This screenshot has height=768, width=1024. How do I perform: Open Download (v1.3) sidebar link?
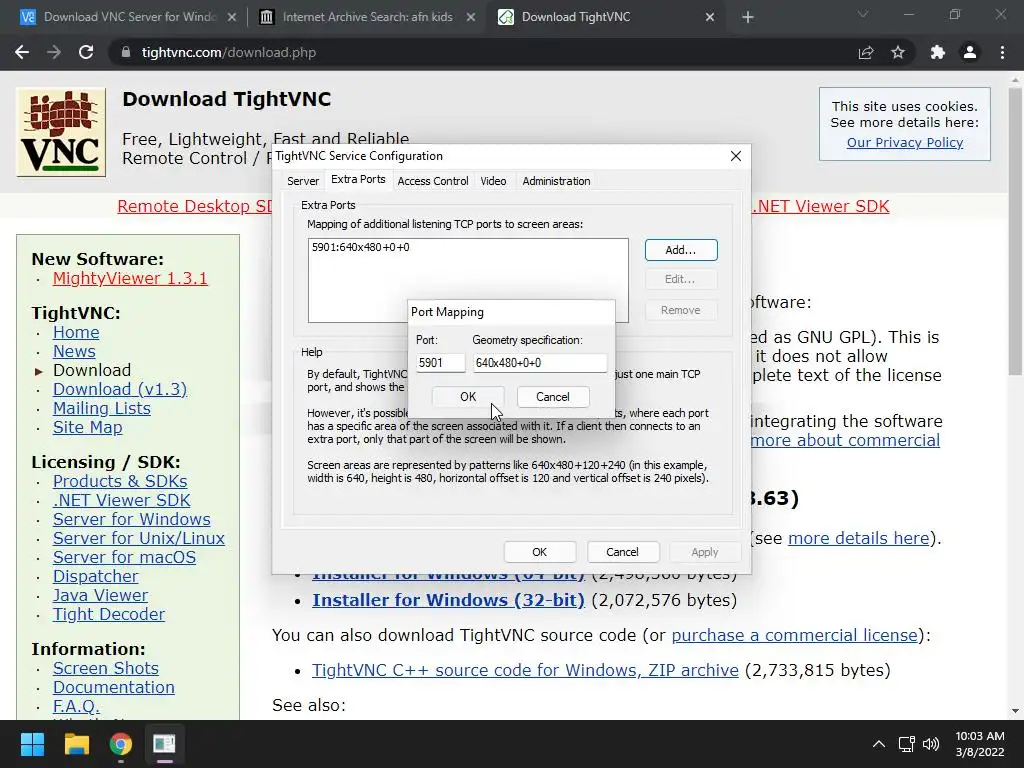(x=120, y=389)
